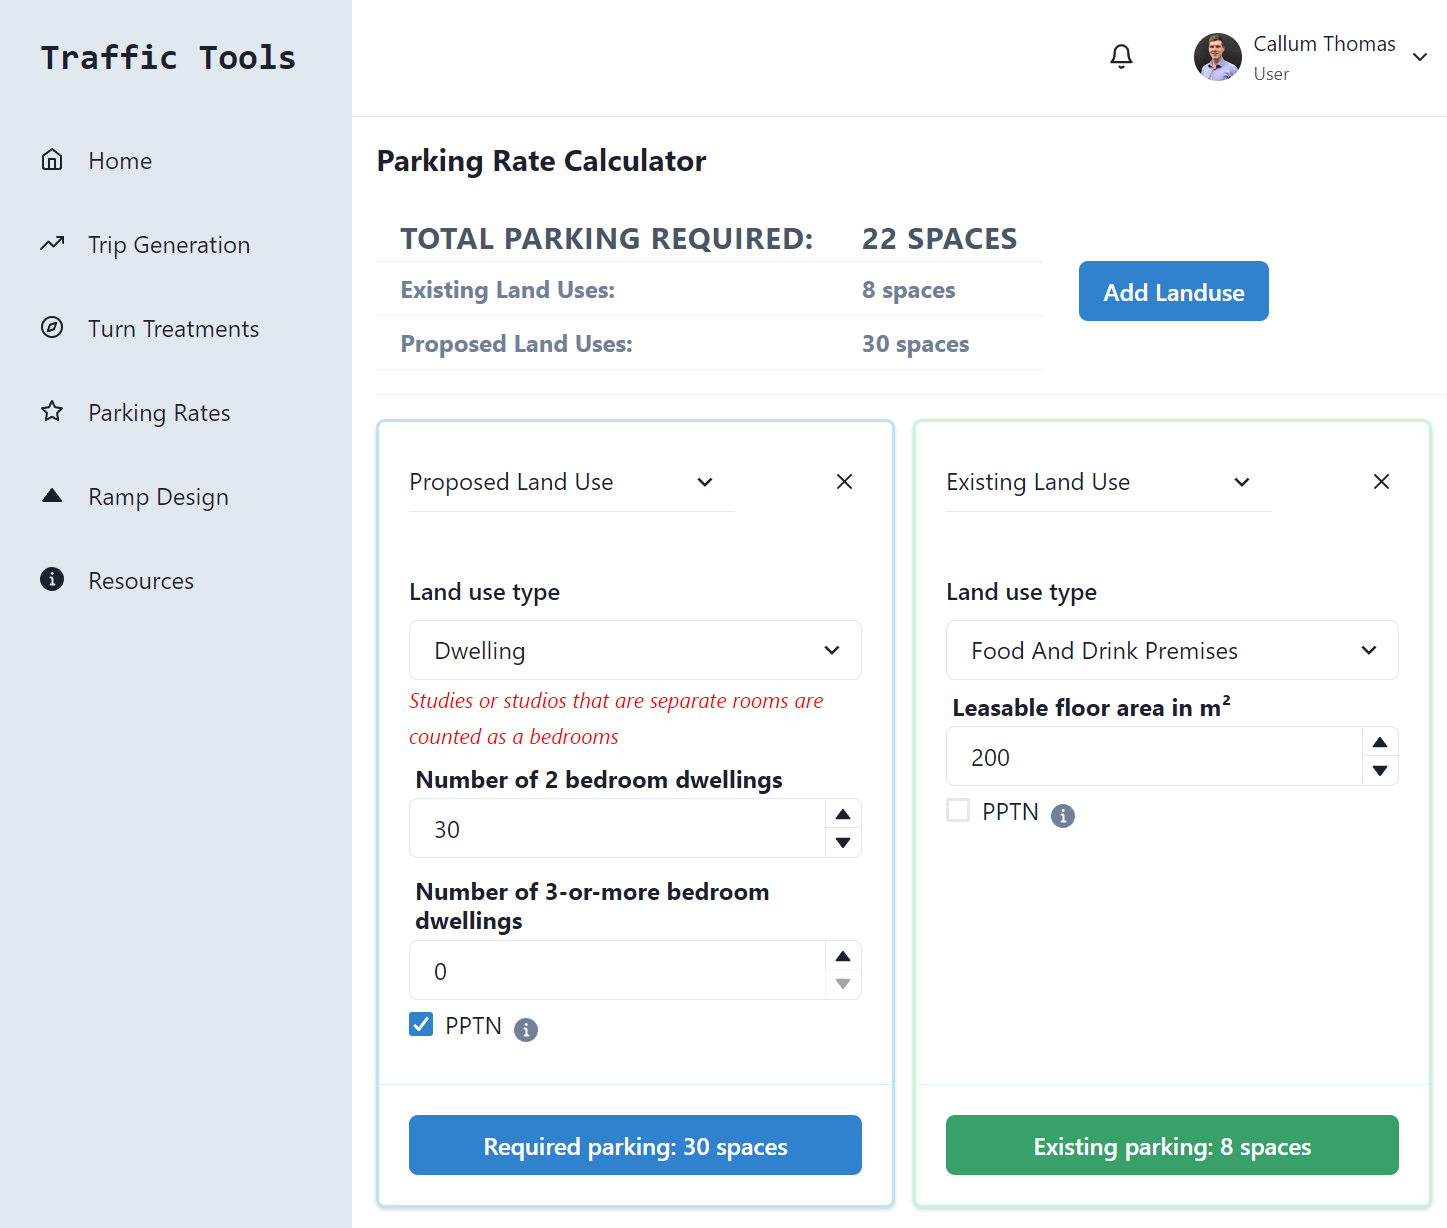Click the Resources info icon
The width and height of the screenshot is (1447, 1228).
point(52,580)
